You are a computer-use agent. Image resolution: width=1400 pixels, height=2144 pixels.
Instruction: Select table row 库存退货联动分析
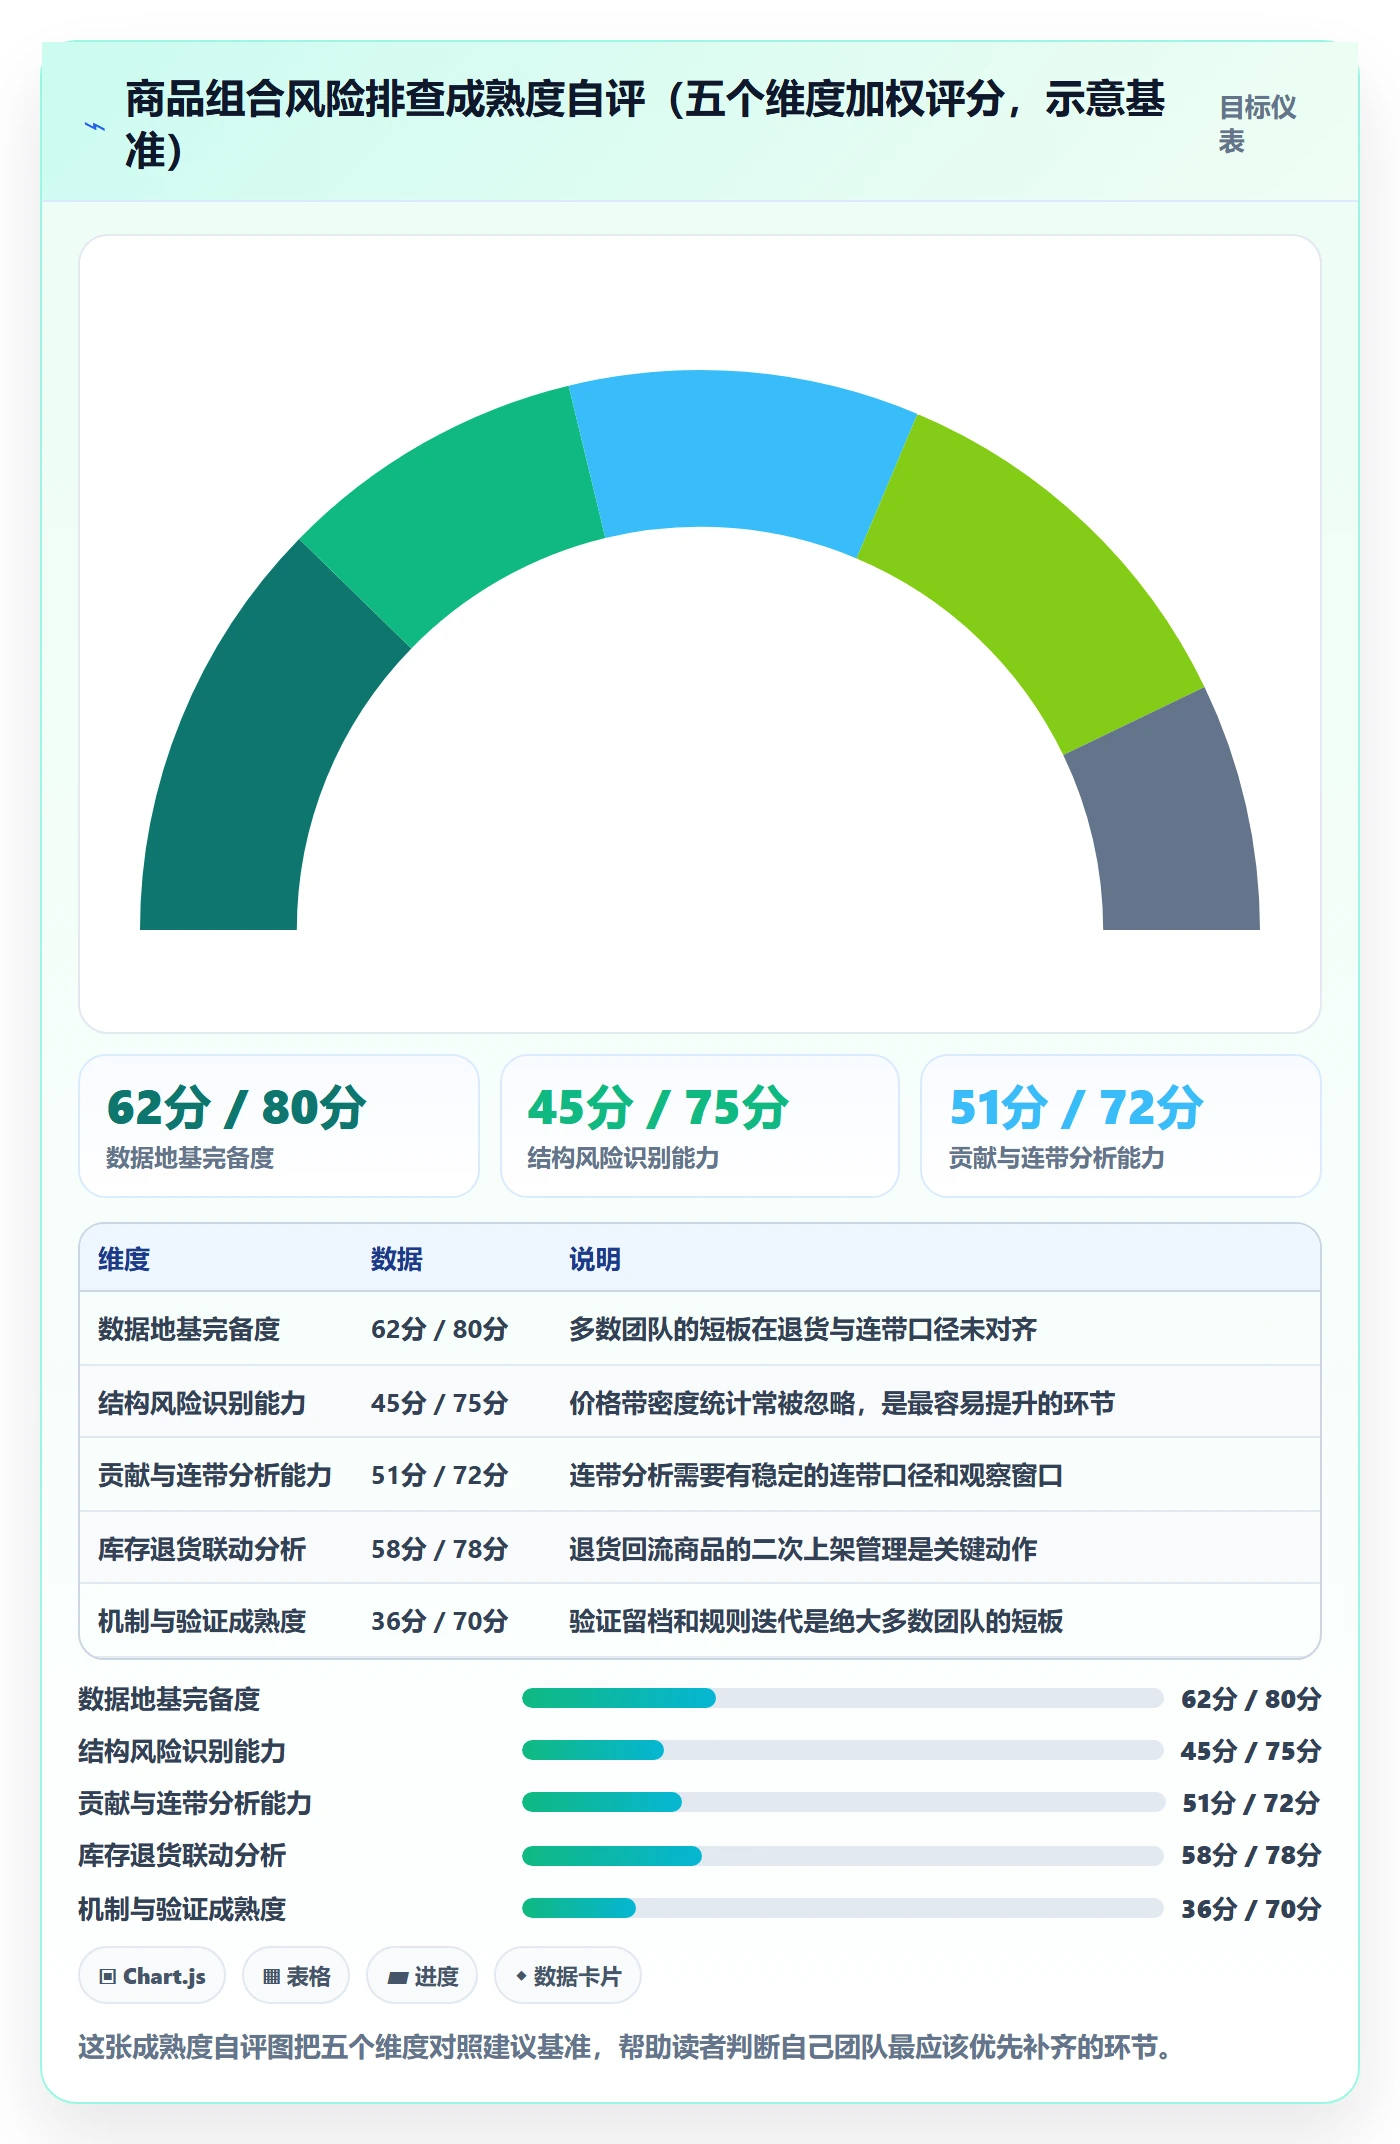coord(700,1548)
